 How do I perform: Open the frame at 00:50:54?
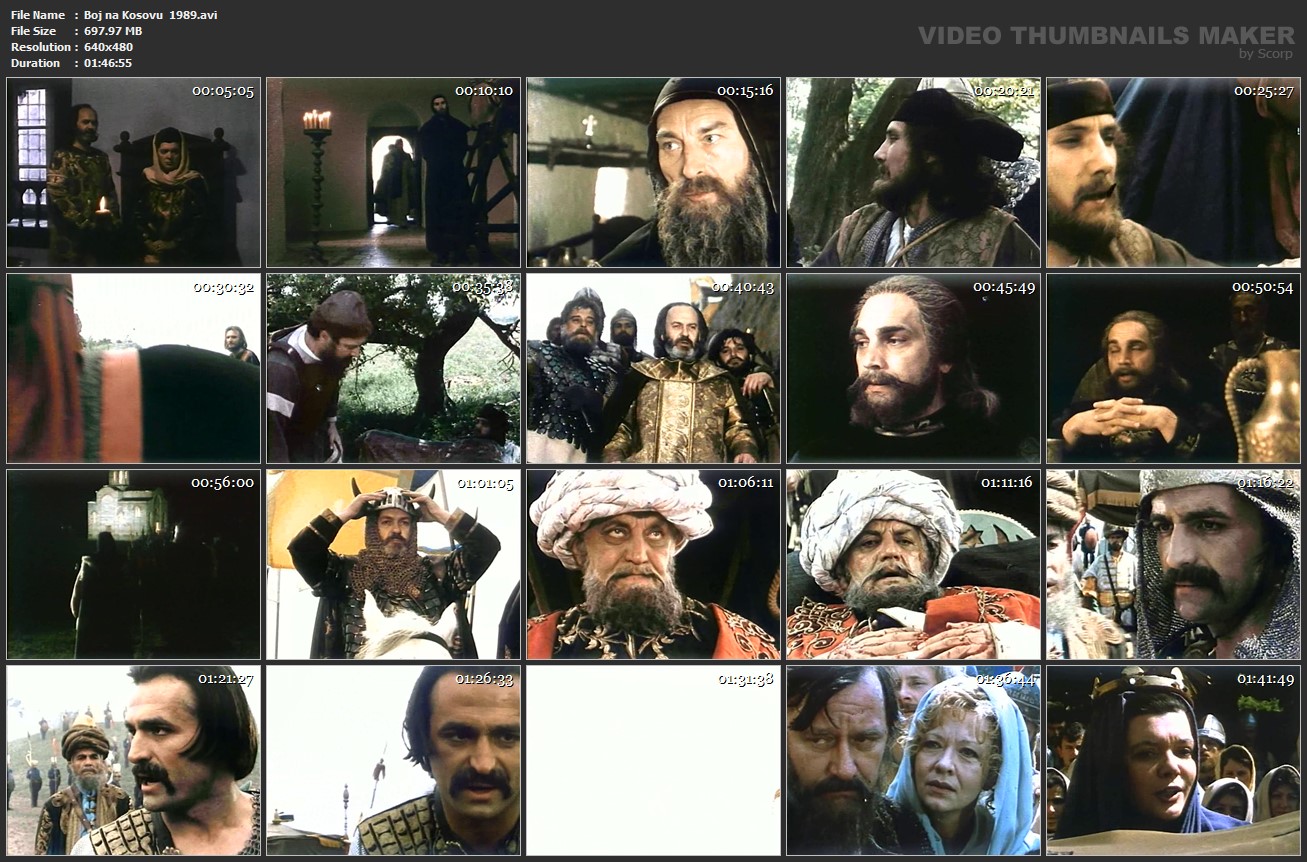click(x=1173, y=368)
